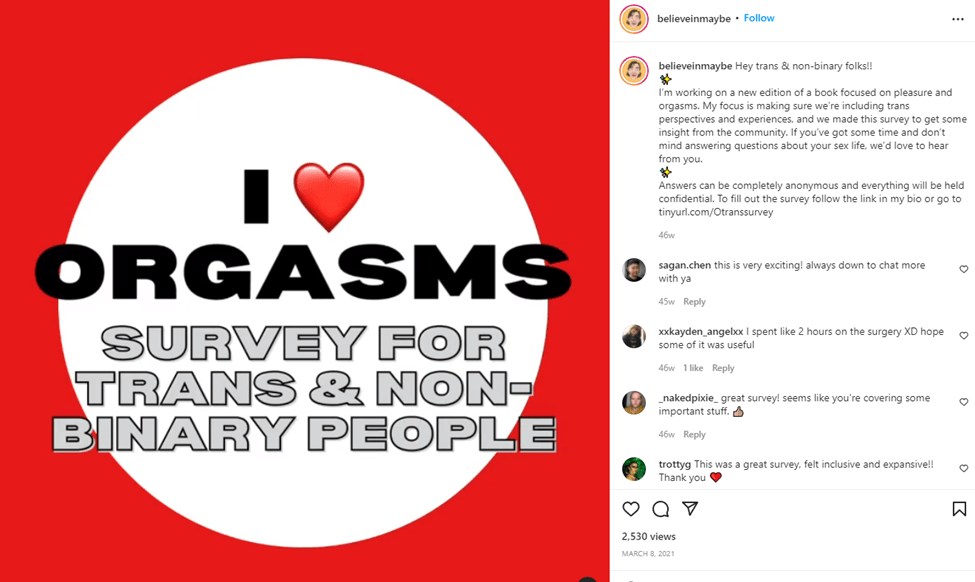The height and width of the screenshot is (582, 975).
Task: Save post with bookmark icon
Action: pyautogui.click(x=959, y=509)
